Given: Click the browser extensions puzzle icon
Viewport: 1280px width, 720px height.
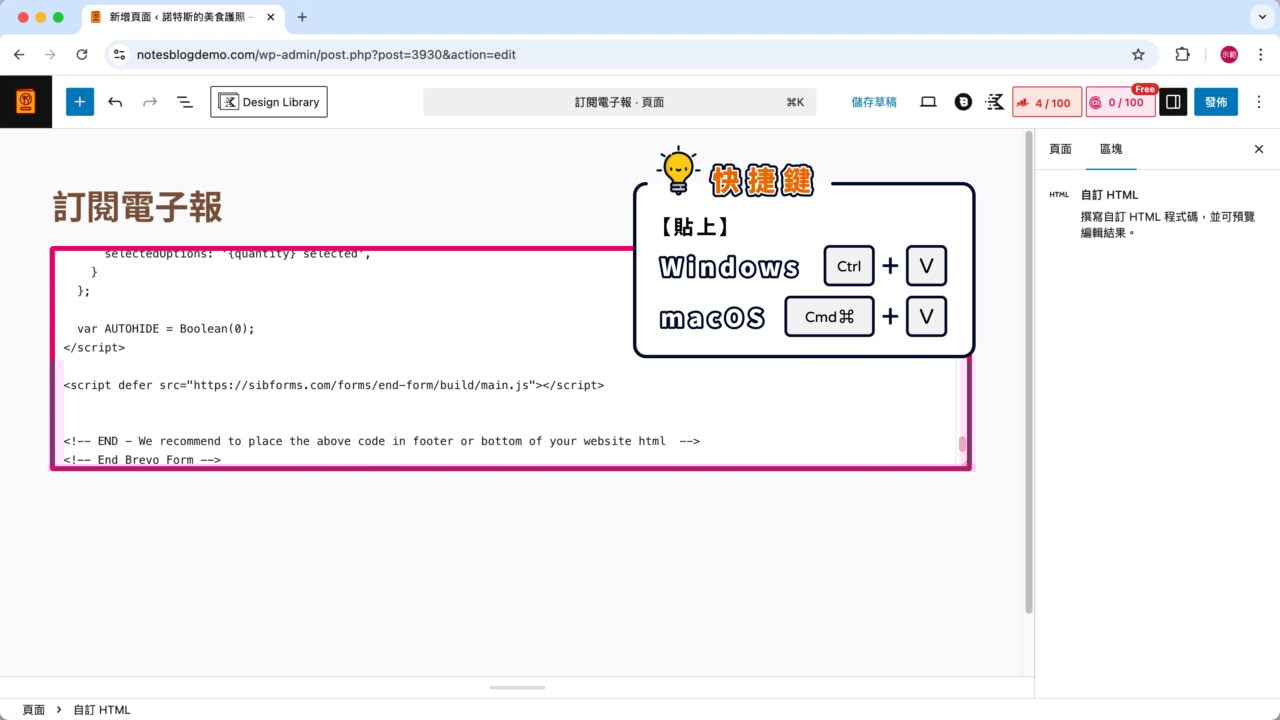Looking at the screenshot, I should [1181, 55].
